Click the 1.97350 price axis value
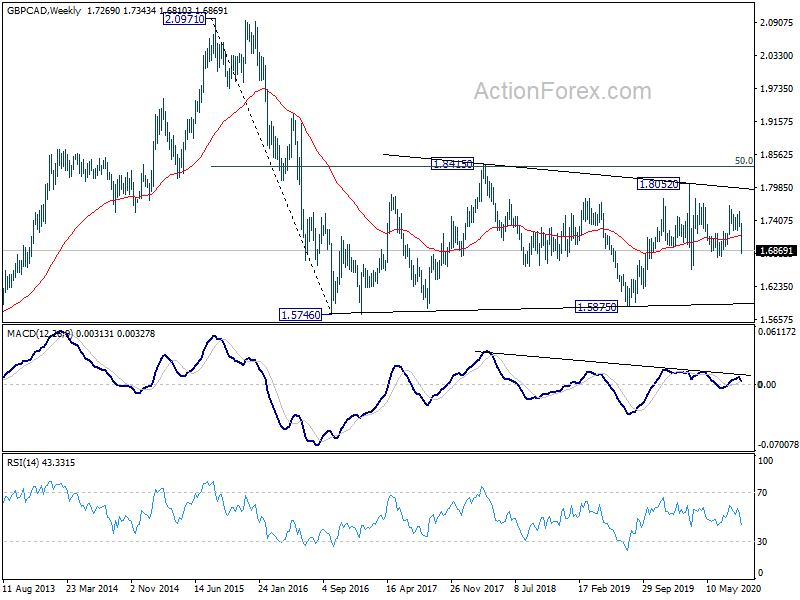800x600 pixels. tap(777, 89)
